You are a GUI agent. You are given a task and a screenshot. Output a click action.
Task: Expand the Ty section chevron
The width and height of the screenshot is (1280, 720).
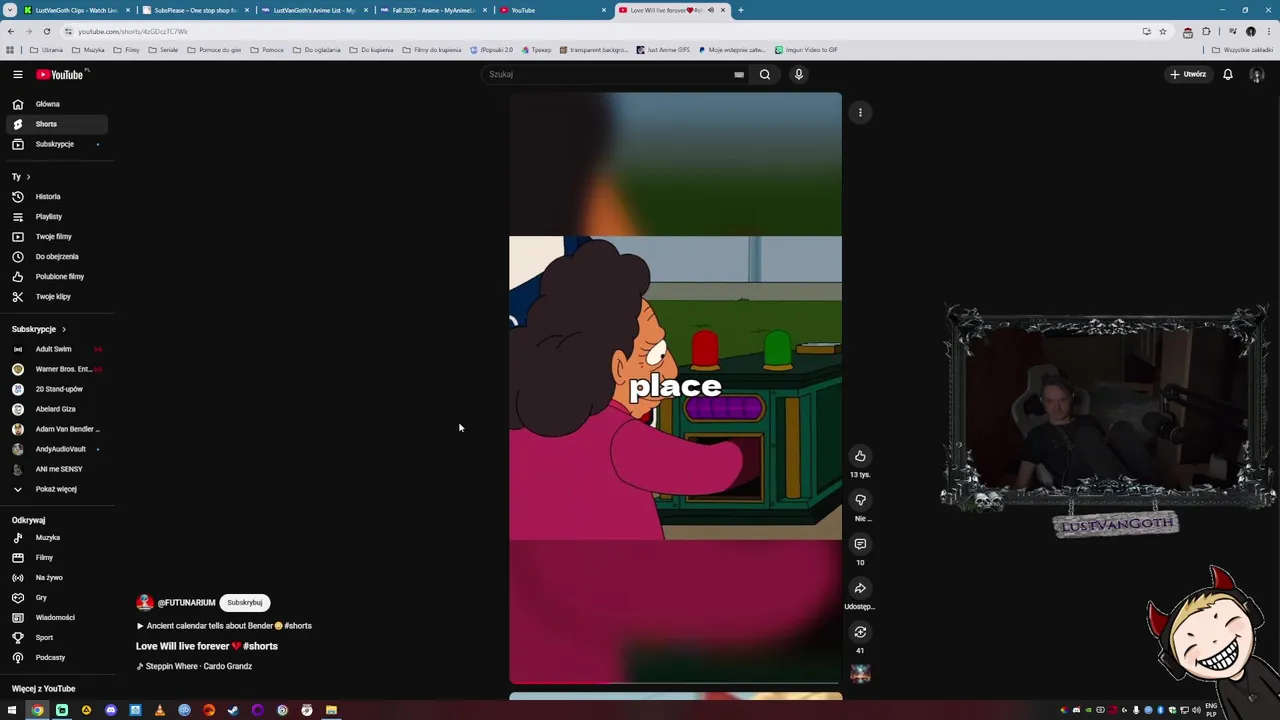pos(28,177)
